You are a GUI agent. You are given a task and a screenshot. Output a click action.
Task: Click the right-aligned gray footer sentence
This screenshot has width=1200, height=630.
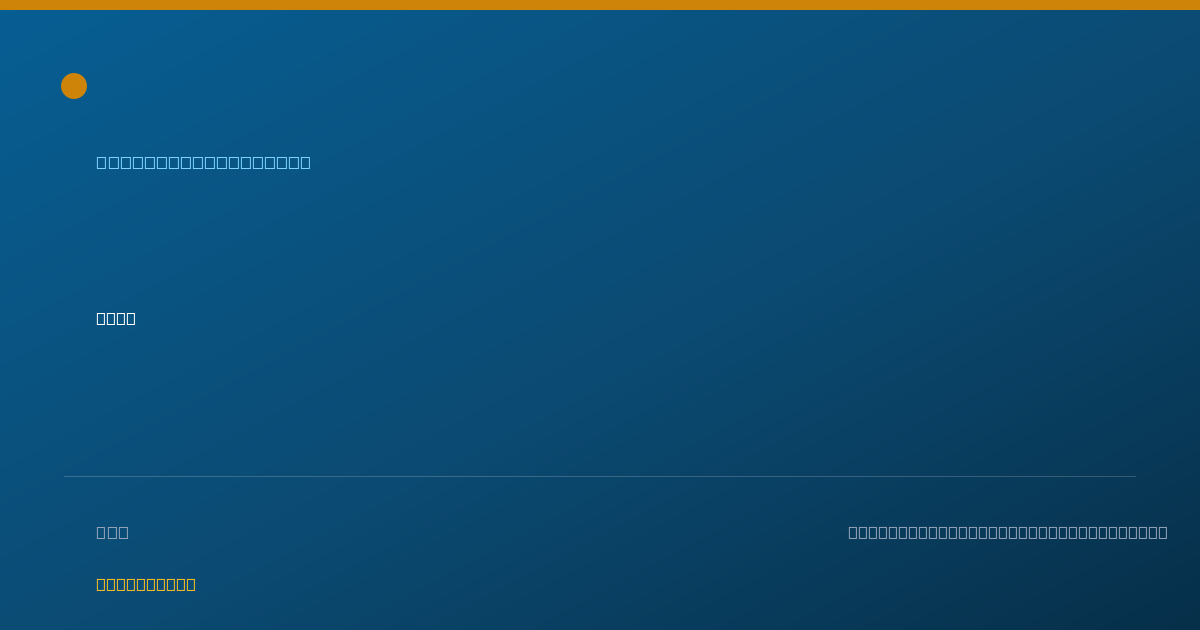1008,532
